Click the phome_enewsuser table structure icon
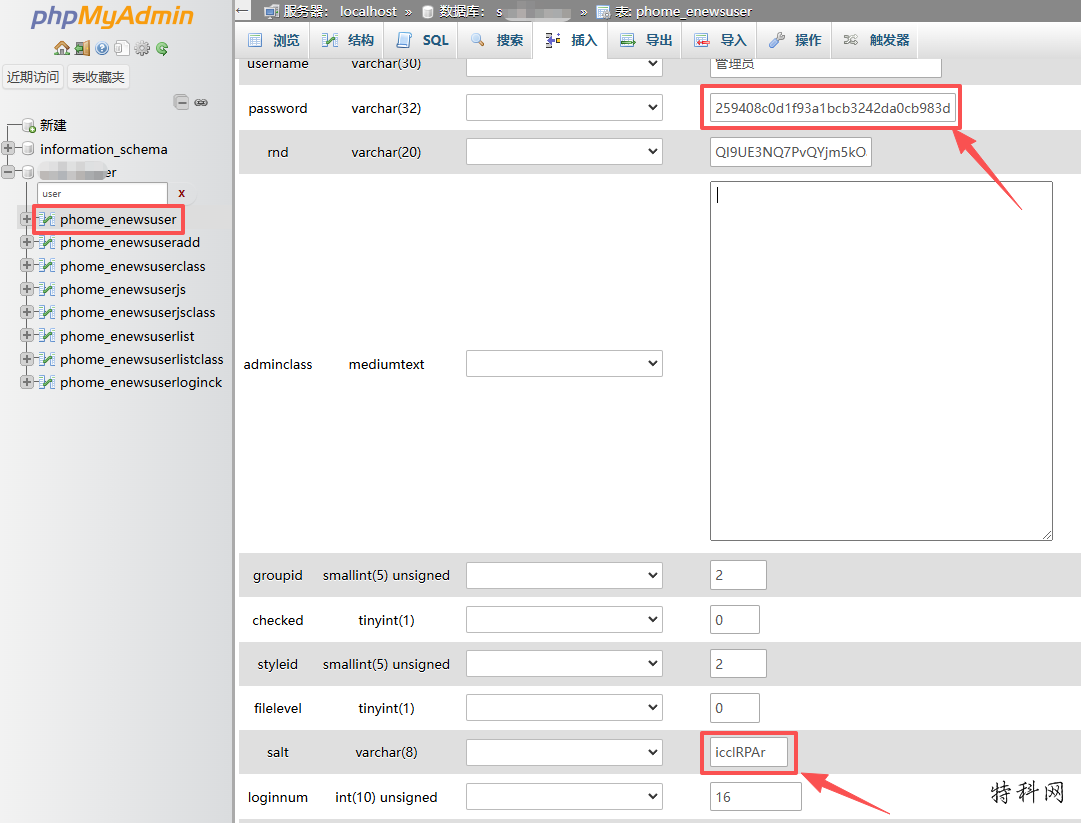Image resolution: width=1081 pixels, height=823 pixels. click(x=47, y=219)
